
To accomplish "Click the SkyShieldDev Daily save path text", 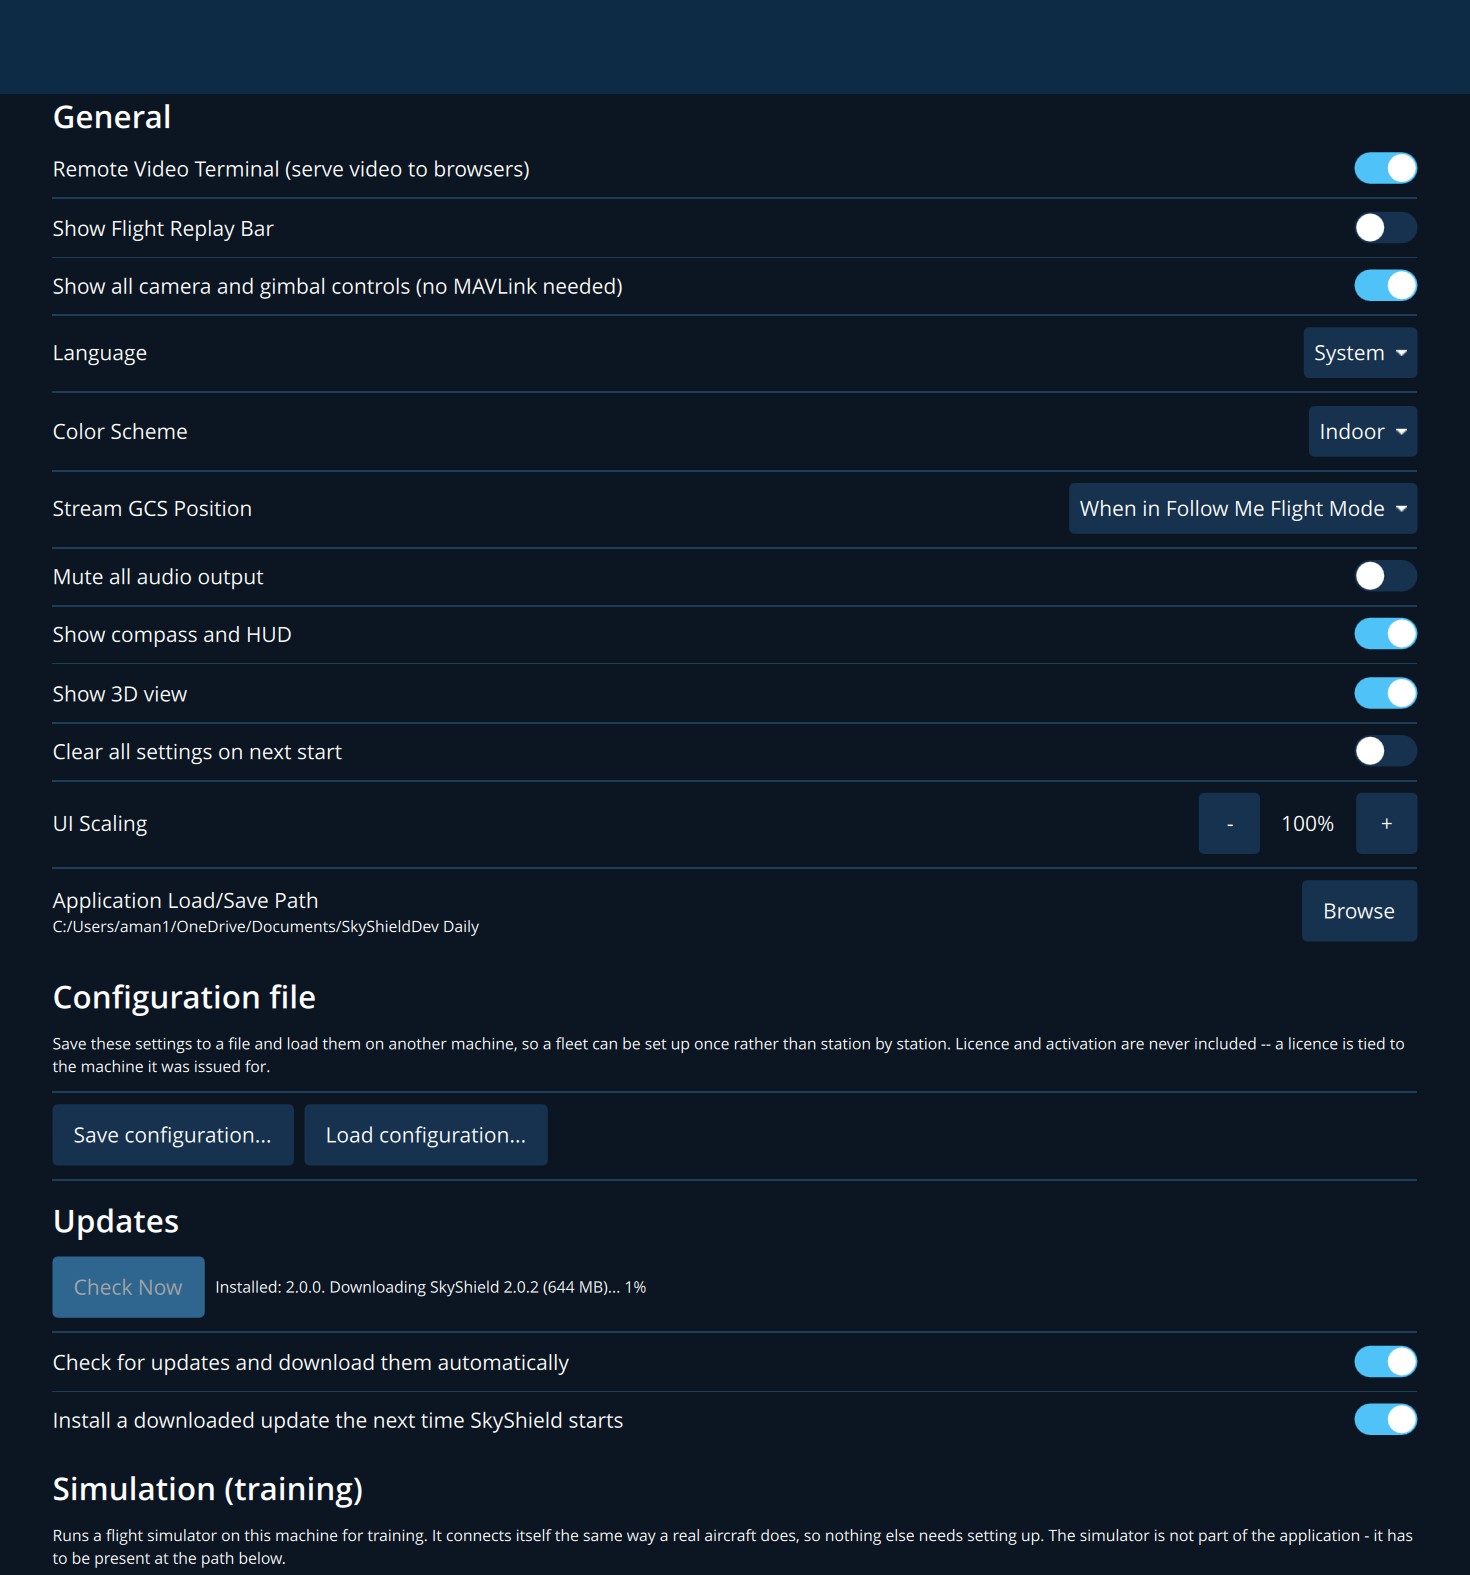I will pos(266,927).
